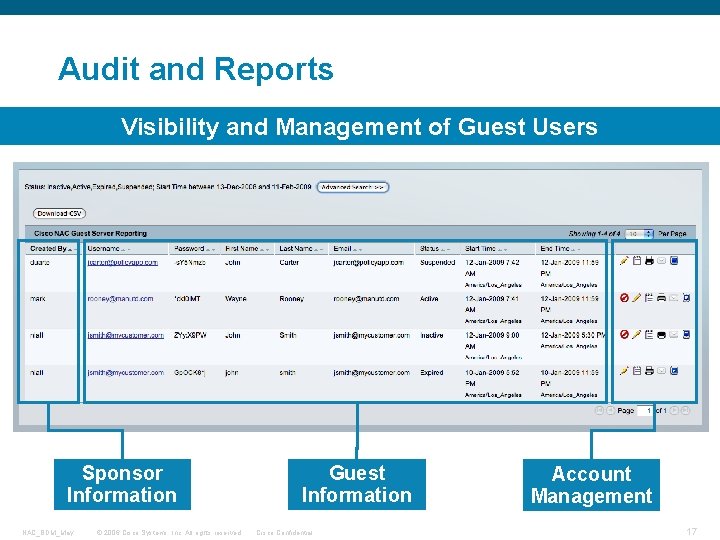Viewport: 720px width, 540px height.
Task: Select the 'Inactive' status cell
Action: pyautogui.click(x=432, y=335)
